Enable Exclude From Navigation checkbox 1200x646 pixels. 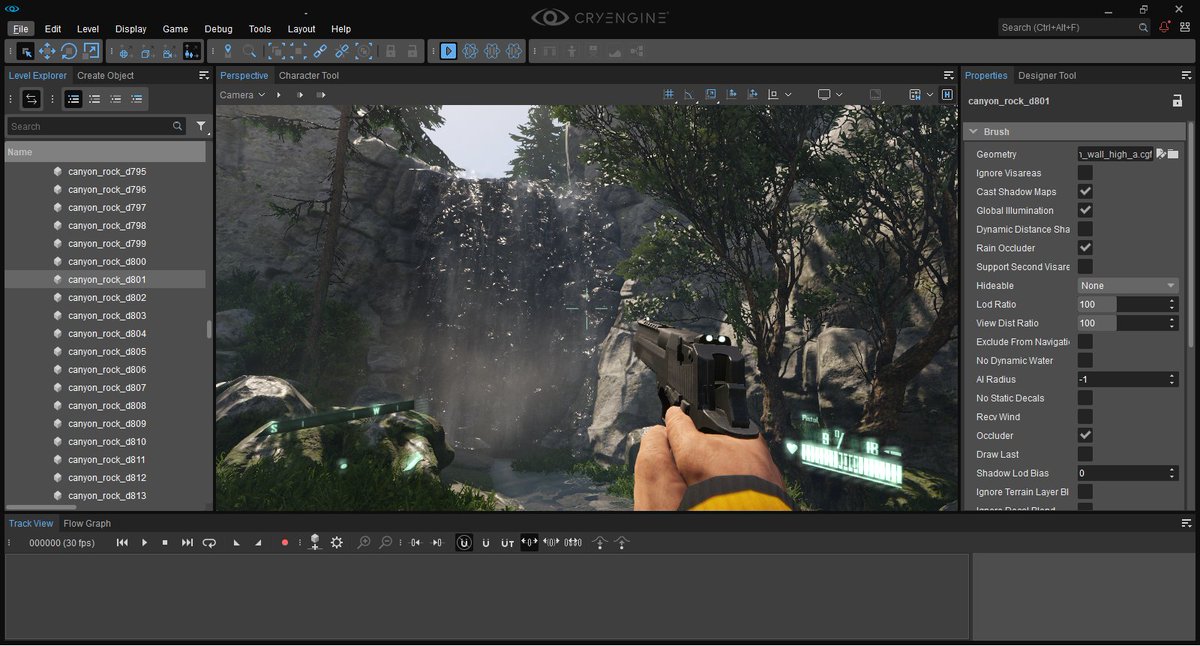[1085, 342]
